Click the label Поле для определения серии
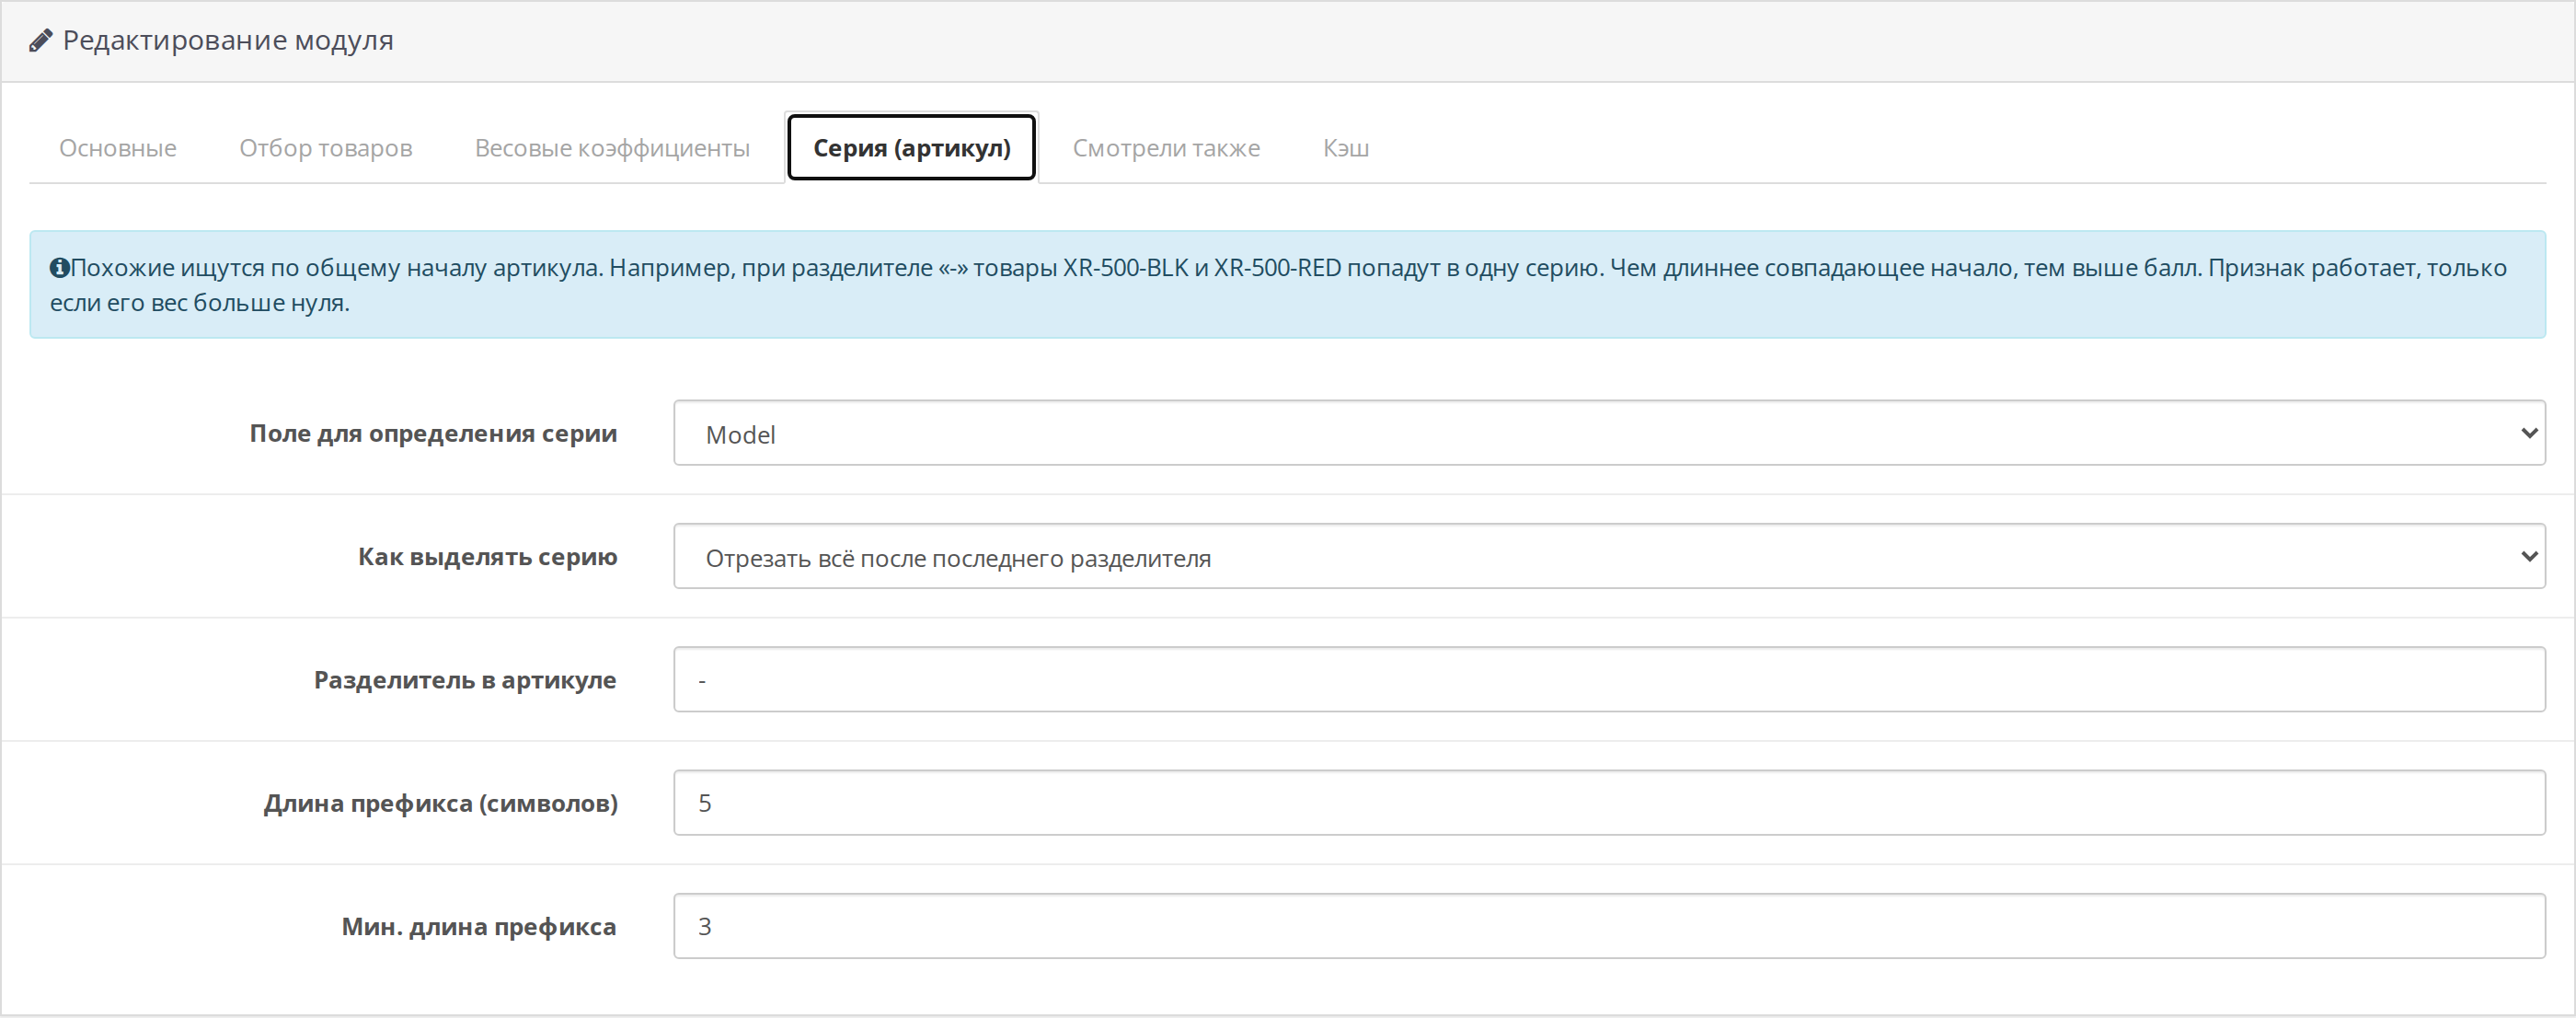Screen dimensions: 2576x1018 pos(433,433)
